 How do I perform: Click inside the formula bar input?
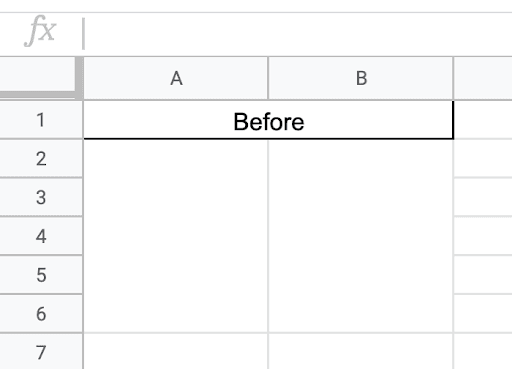[298, 34]
